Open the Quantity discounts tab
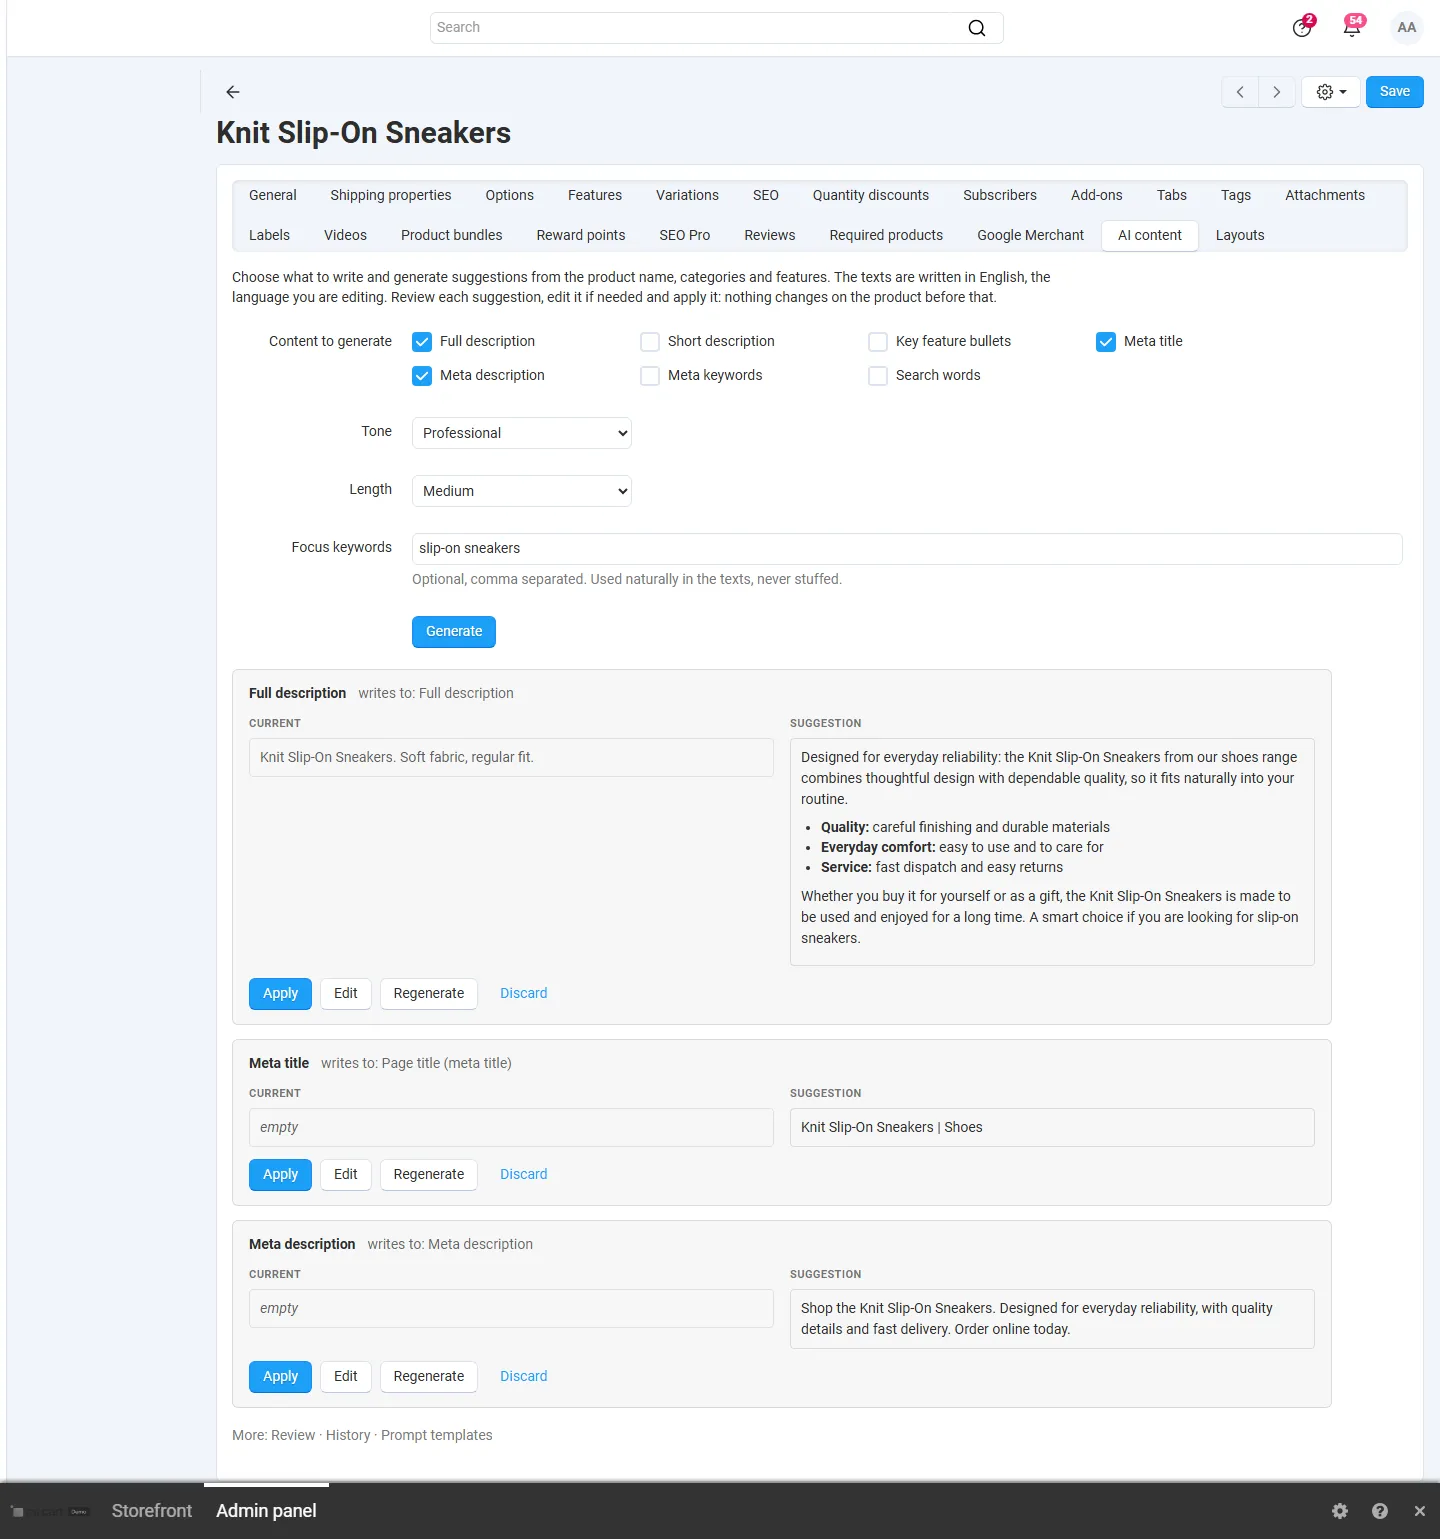1440x1539 pixels. pos(871,195)
